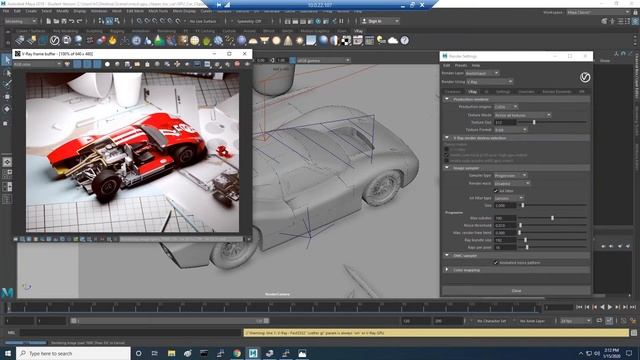Click the time slider ruler in Maya
Image resolution: width=640 pixels, height=360 pixels.
tap(273, 308)
